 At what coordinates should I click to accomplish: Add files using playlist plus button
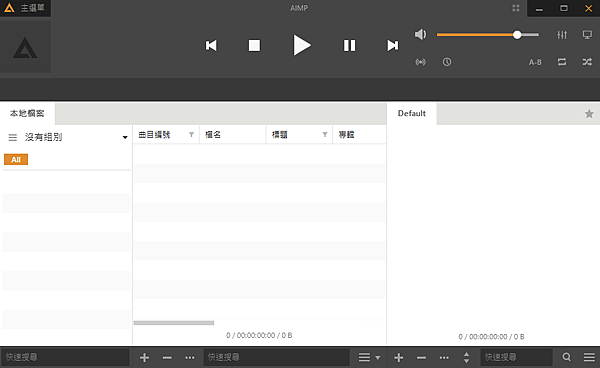point(398,358)
